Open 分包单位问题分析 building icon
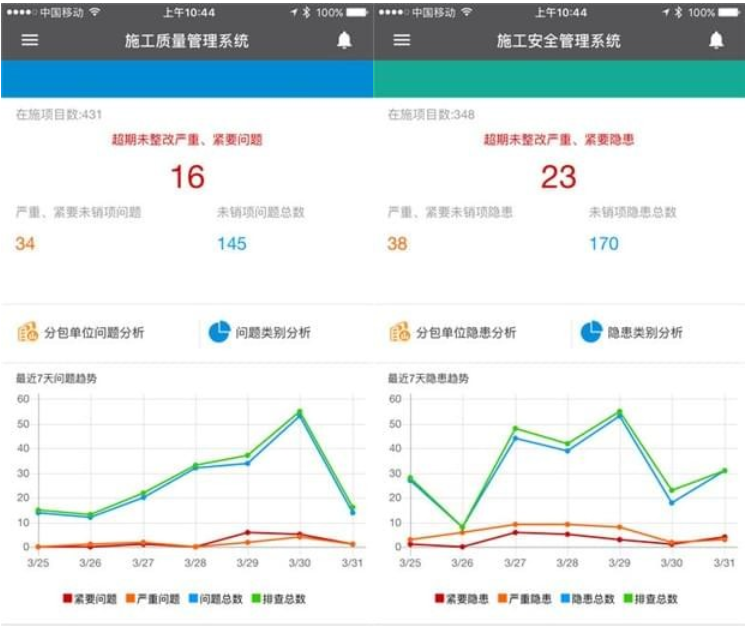The height and width of the screenshot is (629, 747). [28, 332]
